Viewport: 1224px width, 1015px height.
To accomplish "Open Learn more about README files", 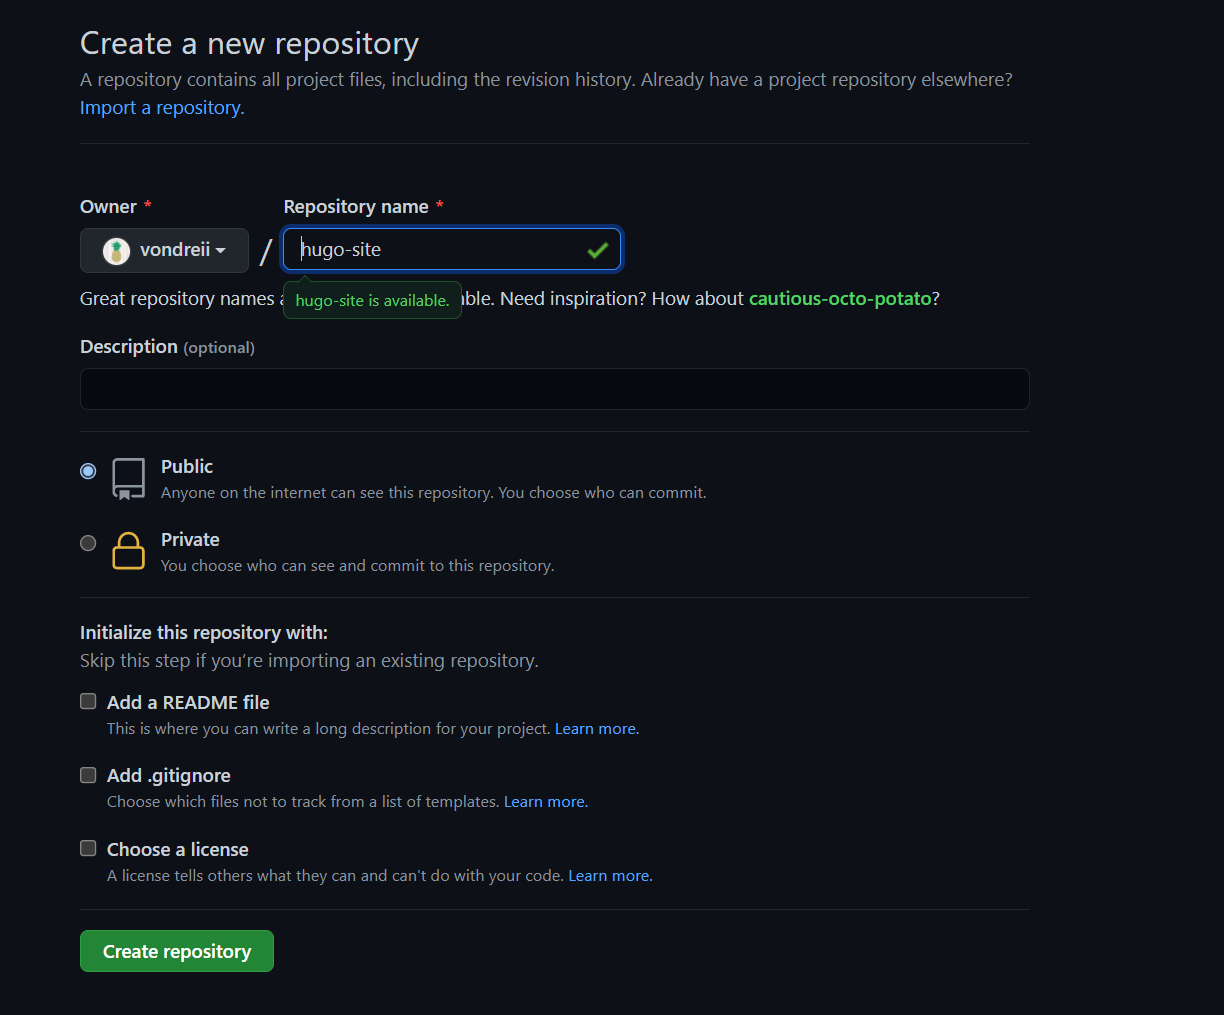I will tap(596, 728).
